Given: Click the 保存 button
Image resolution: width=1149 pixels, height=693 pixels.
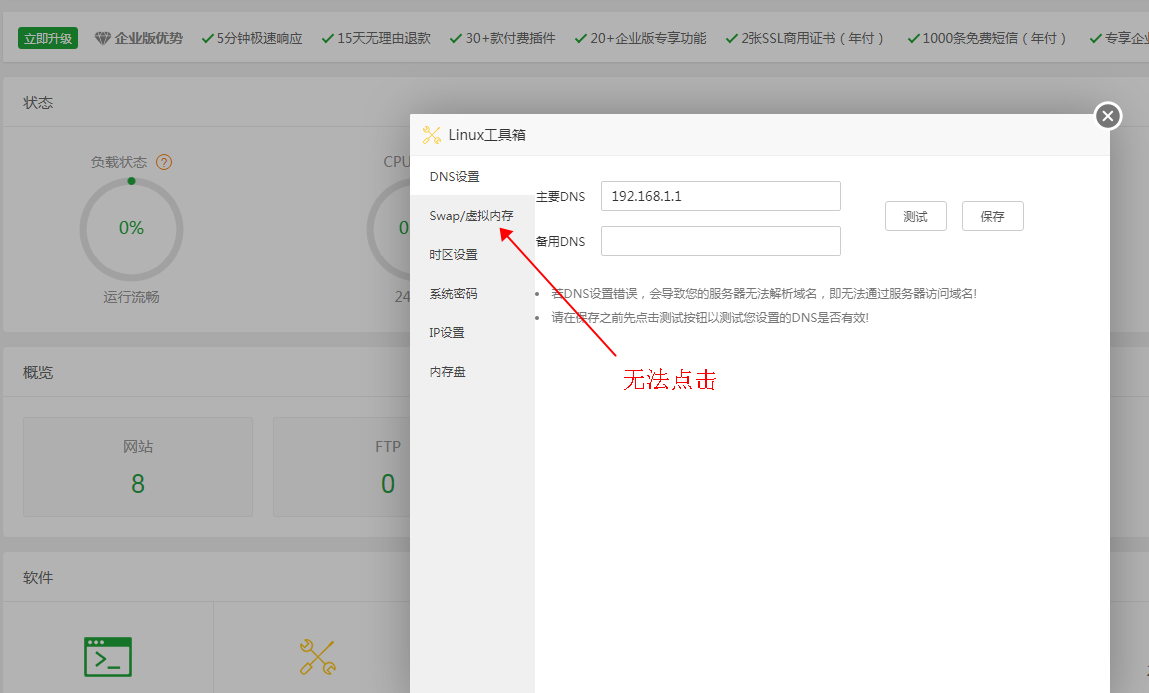Looking at the screenshot, I should point(992,216).
